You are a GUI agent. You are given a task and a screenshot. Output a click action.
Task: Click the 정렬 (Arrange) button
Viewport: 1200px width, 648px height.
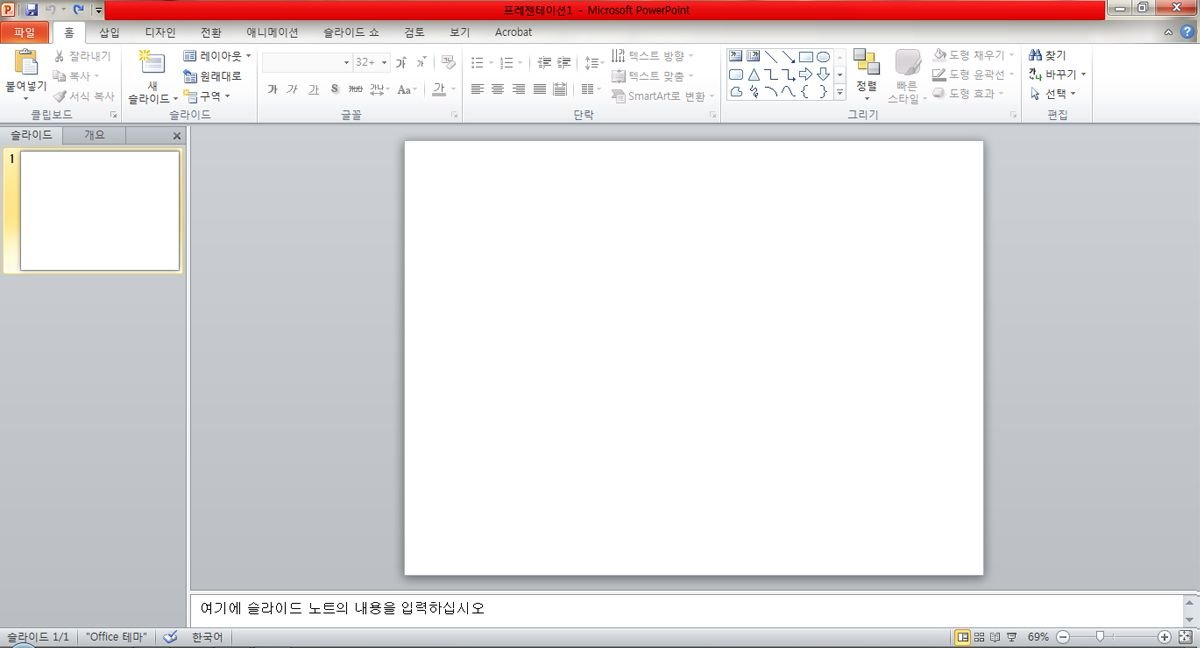pyautogui.click(x=866, y=74)
